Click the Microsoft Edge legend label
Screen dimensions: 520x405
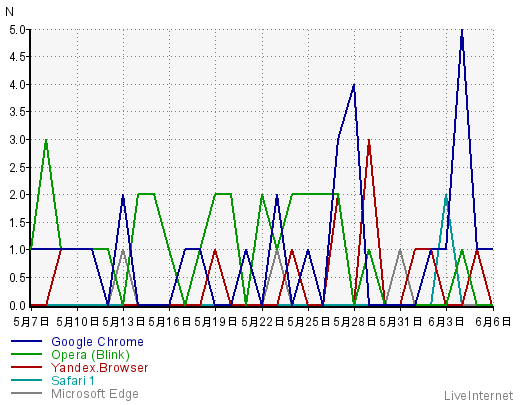tap(95, 394)
